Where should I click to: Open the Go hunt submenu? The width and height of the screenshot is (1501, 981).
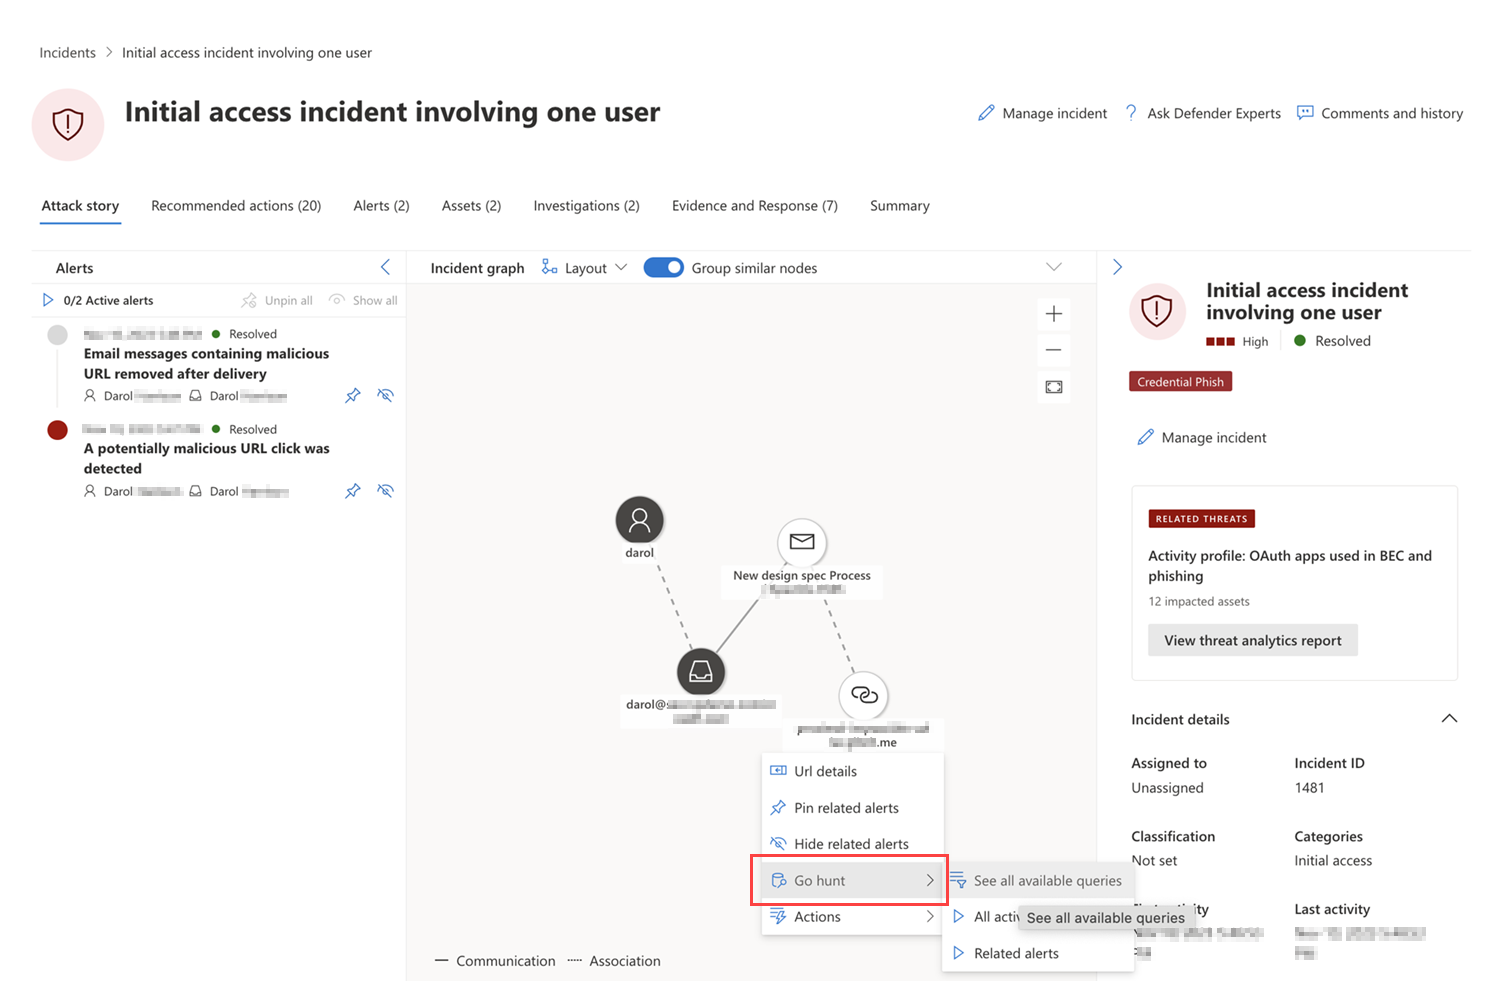[850, 880]
